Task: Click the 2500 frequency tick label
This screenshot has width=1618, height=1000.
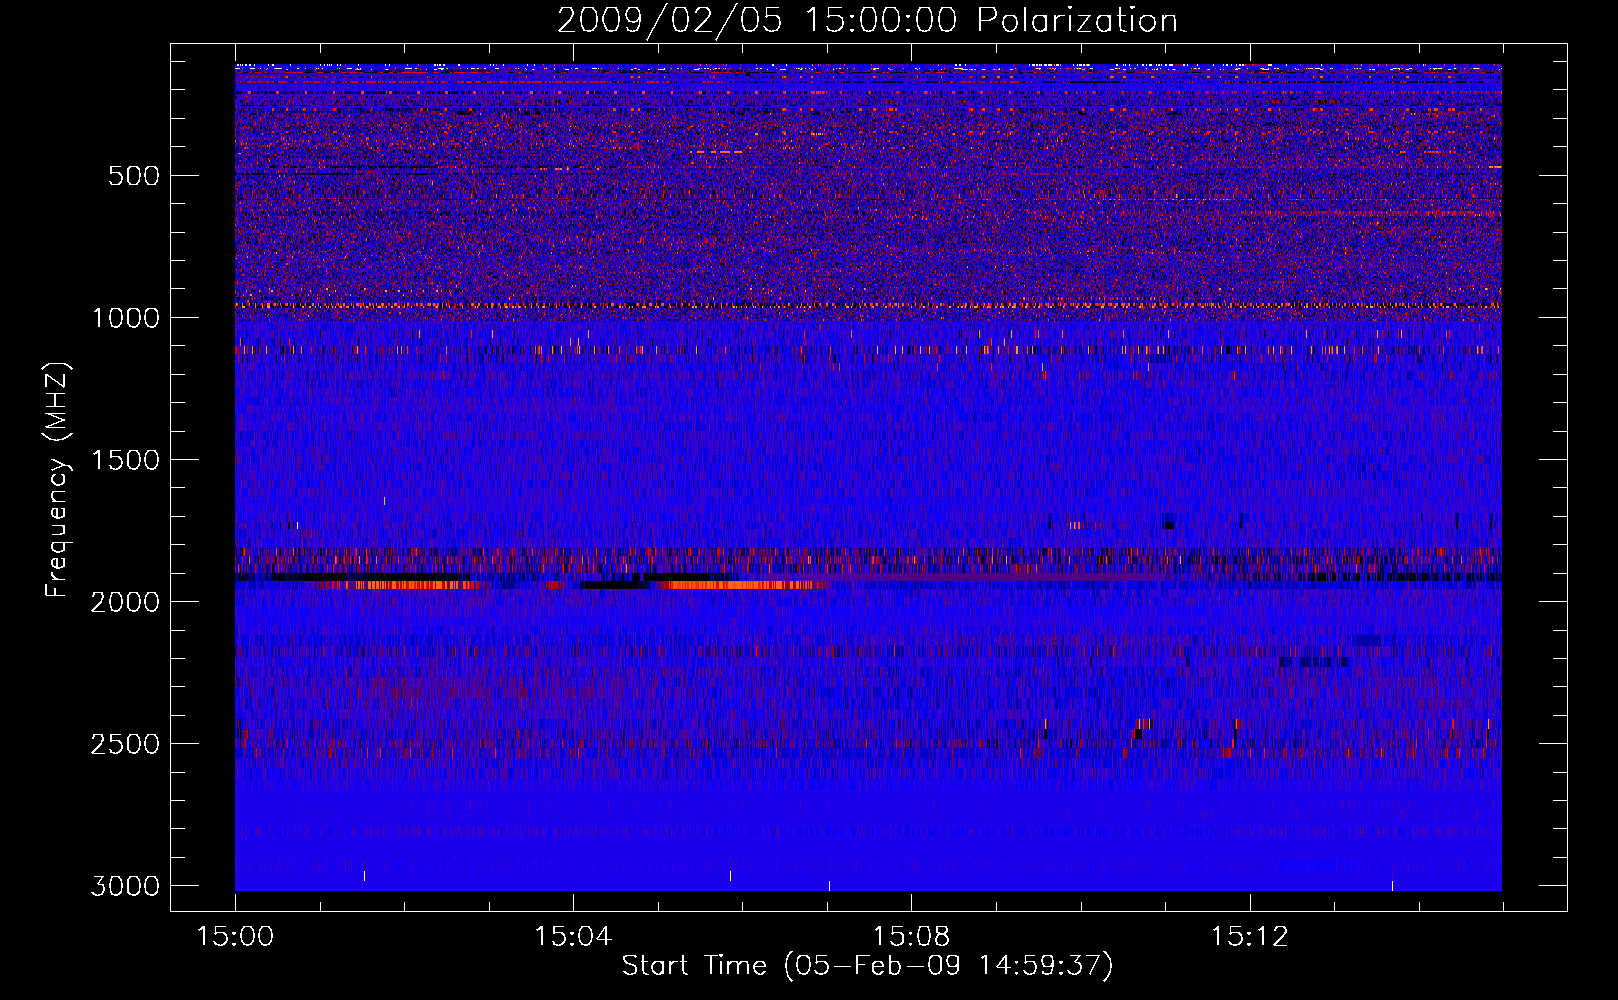Action: pyautogui.click(x=125, y=744)
